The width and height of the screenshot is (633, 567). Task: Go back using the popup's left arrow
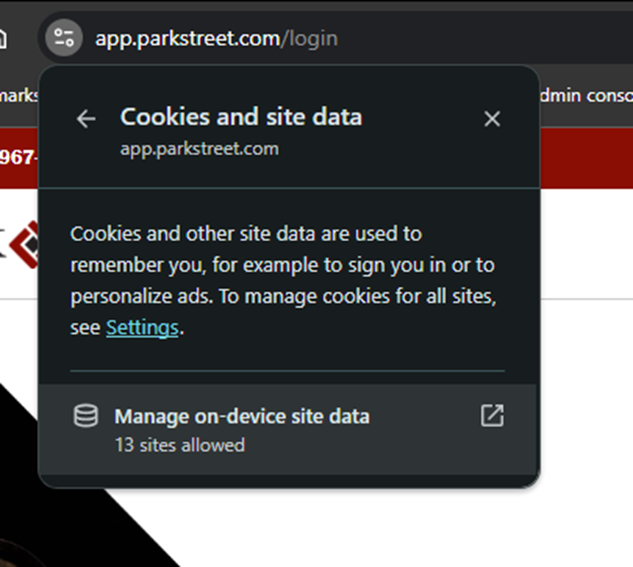[x=86, y=119]
